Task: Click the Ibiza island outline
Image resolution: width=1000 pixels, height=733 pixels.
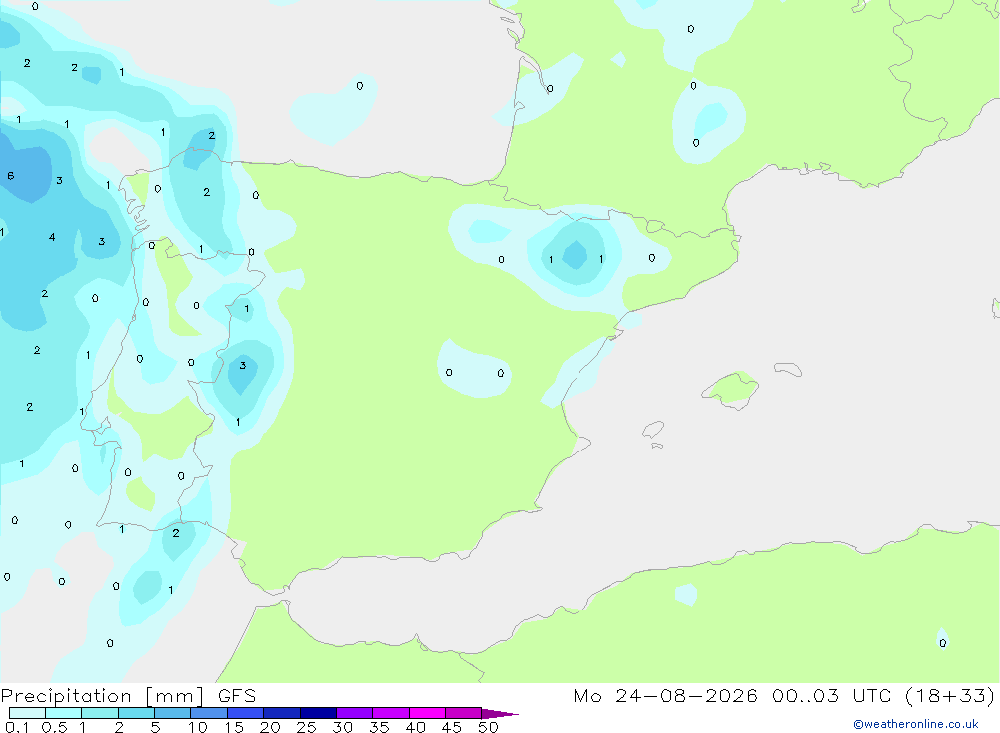Action: pos(653,430)
